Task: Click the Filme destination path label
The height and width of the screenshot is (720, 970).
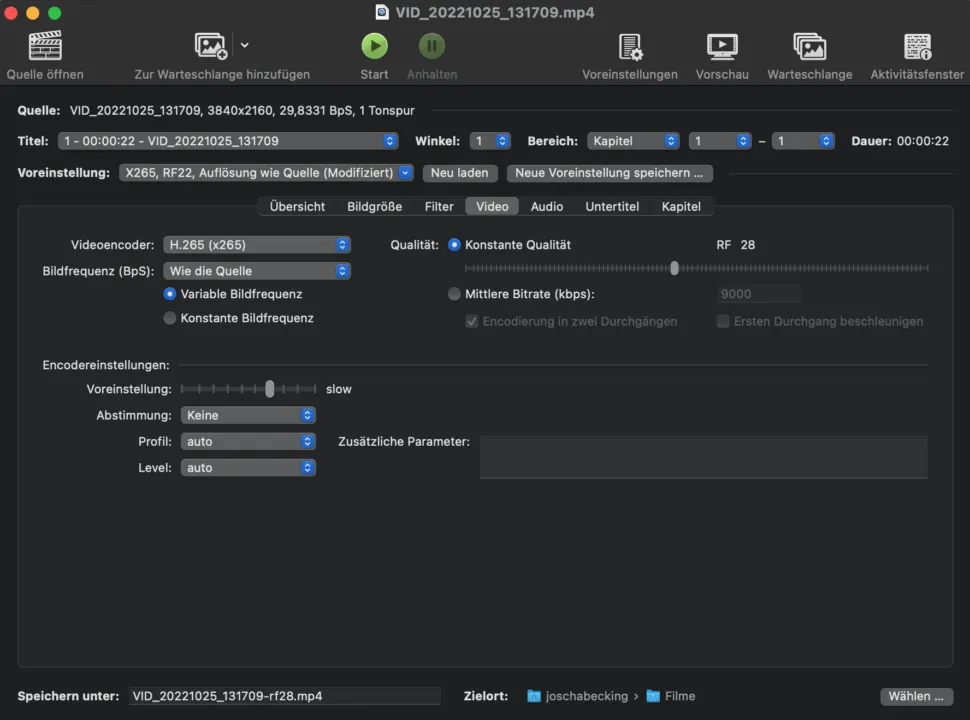Action: pos(680,696)
